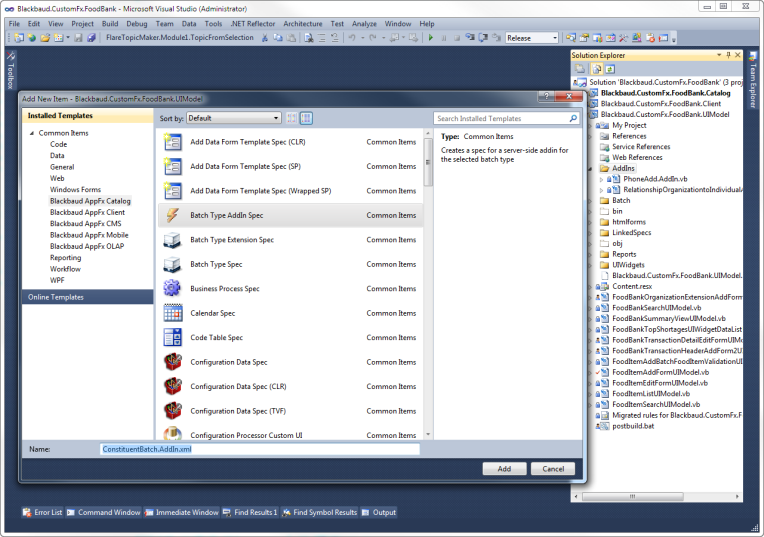Click the Business Process Spec gear icon
764x537 pixels.
(172, 288)
